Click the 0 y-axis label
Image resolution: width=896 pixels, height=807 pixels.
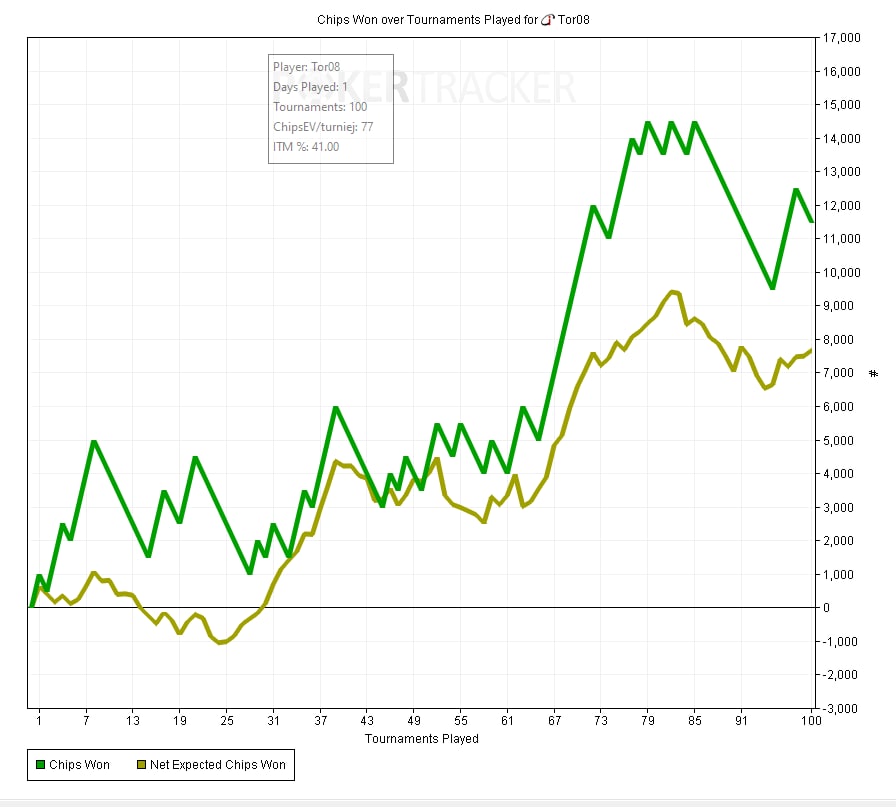(826, 608)
